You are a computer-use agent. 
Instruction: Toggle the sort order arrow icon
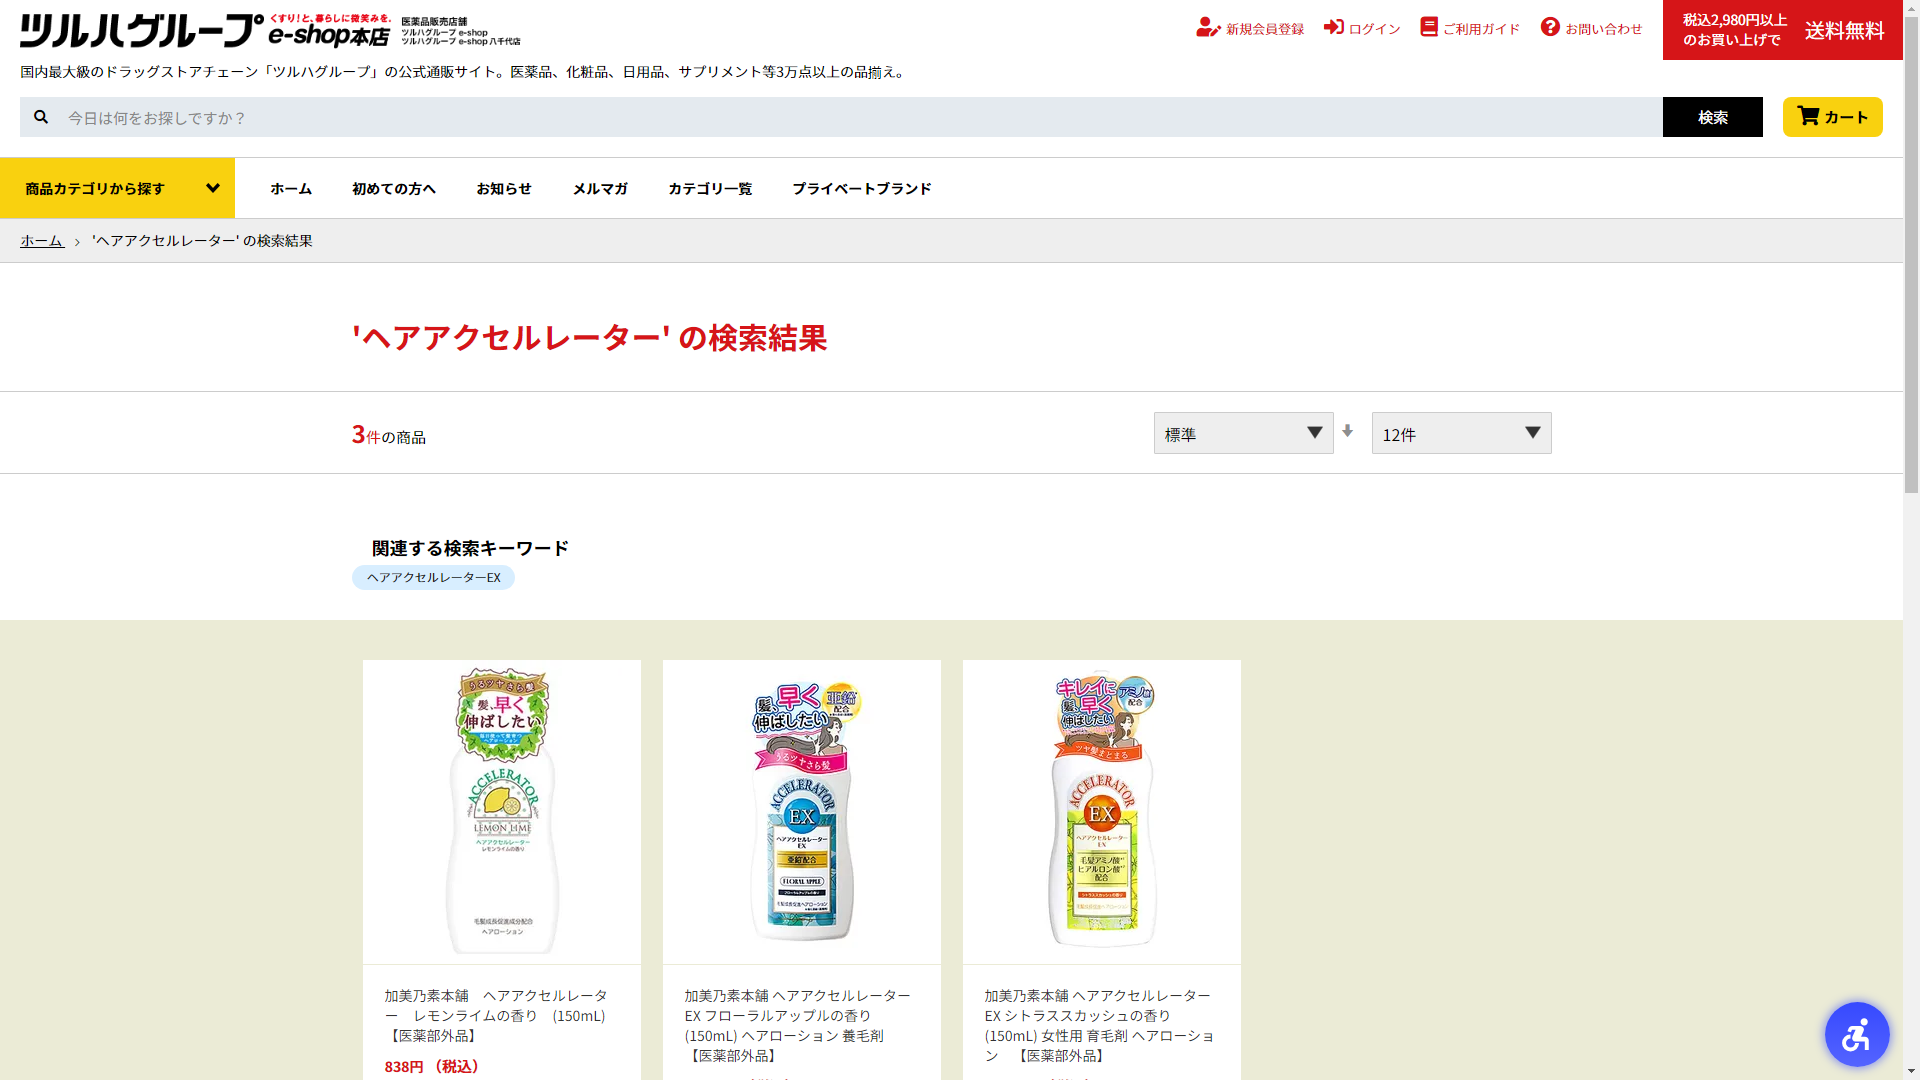click(1347, 431)
